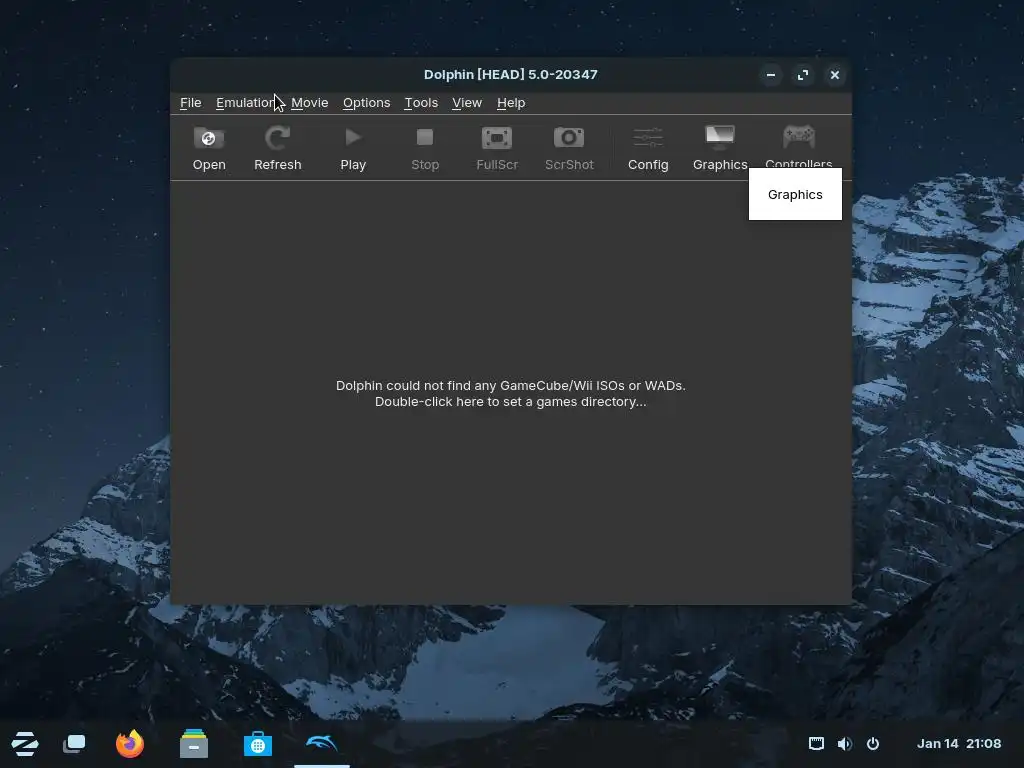Open the Tools menu
The image size is (1024, 768).
[421, 103]
